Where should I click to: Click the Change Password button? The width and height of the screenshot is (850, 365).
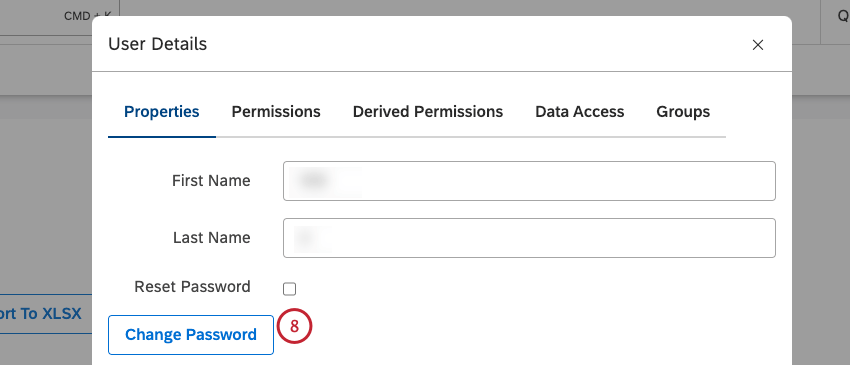tap(191, 335)
